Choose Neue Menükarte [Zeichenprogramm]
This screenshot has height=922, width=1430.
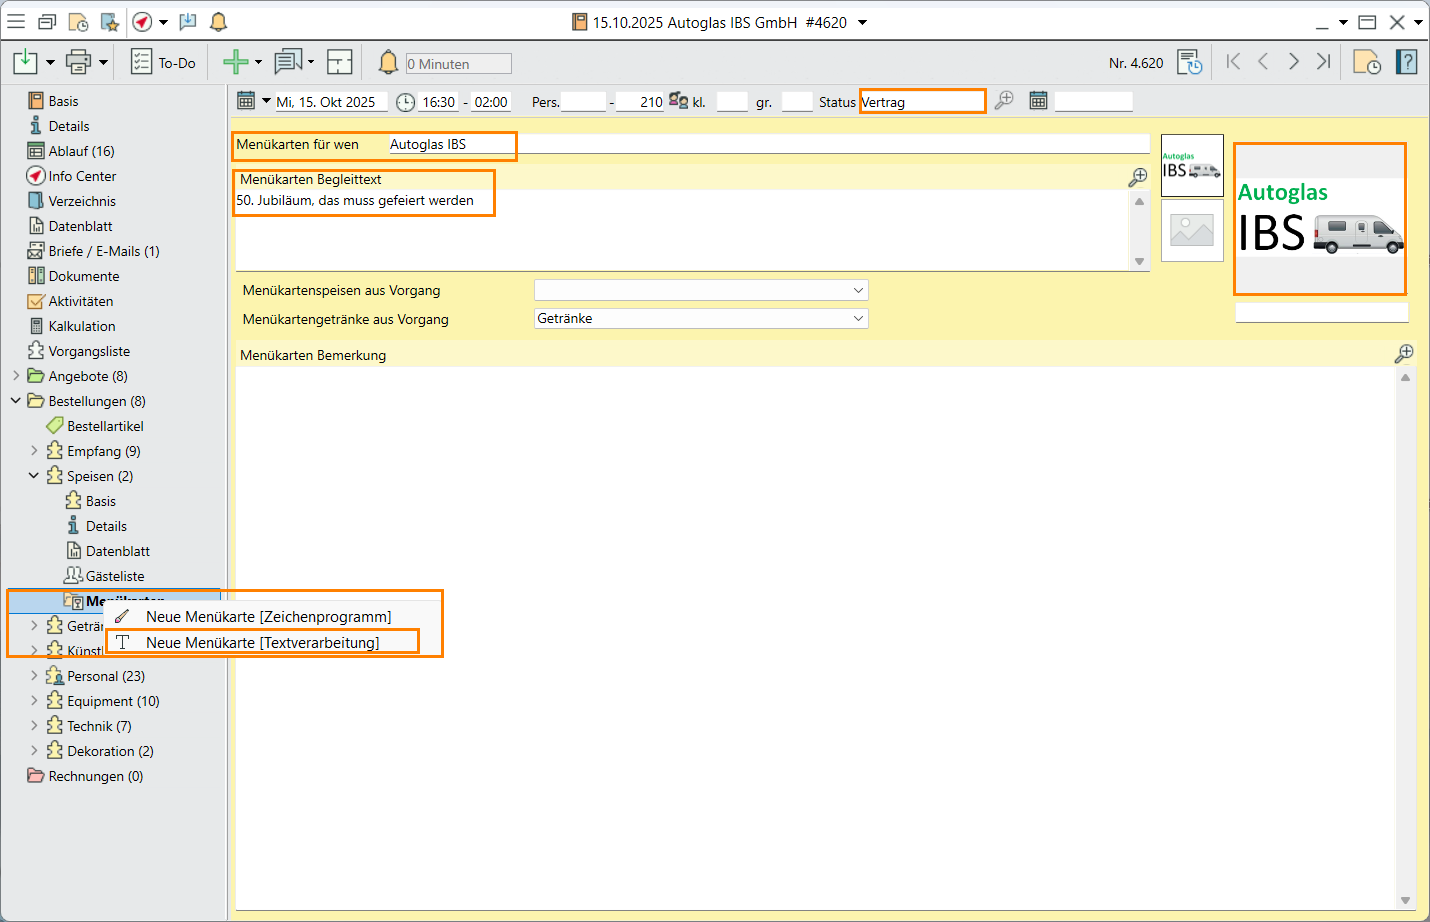coord(268,617)
